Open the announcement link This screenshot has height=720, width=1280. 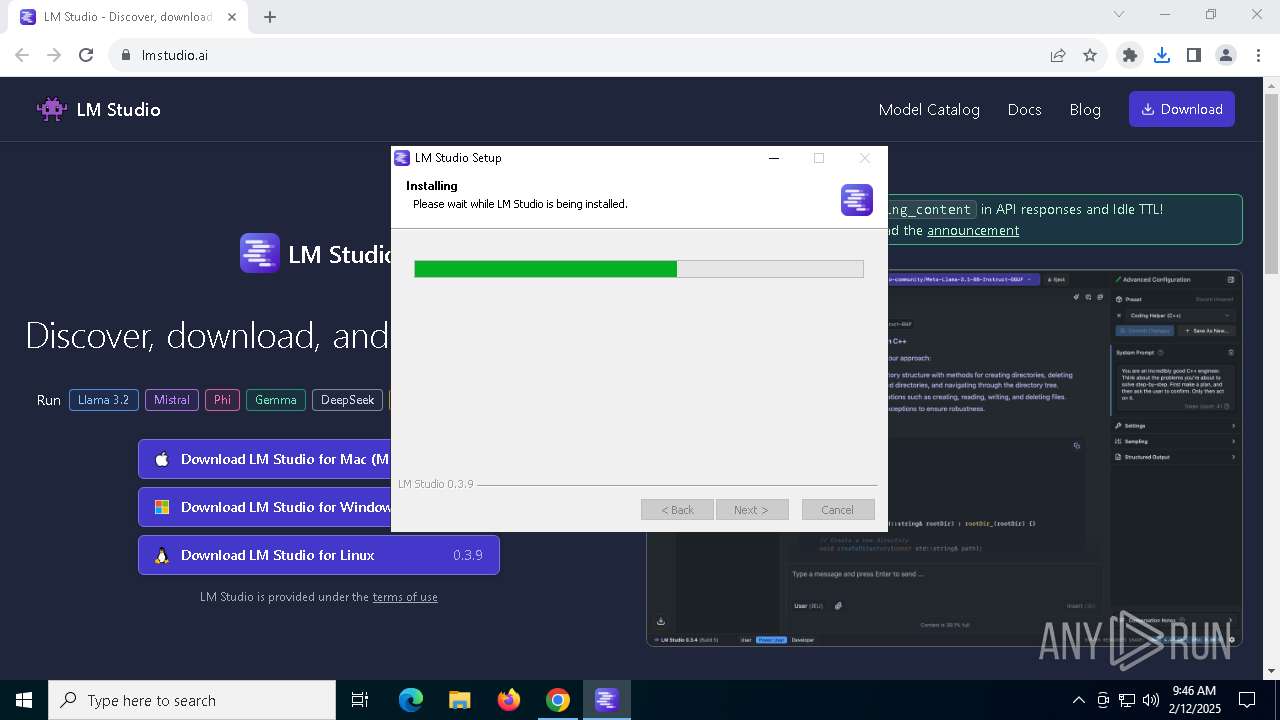973,230
